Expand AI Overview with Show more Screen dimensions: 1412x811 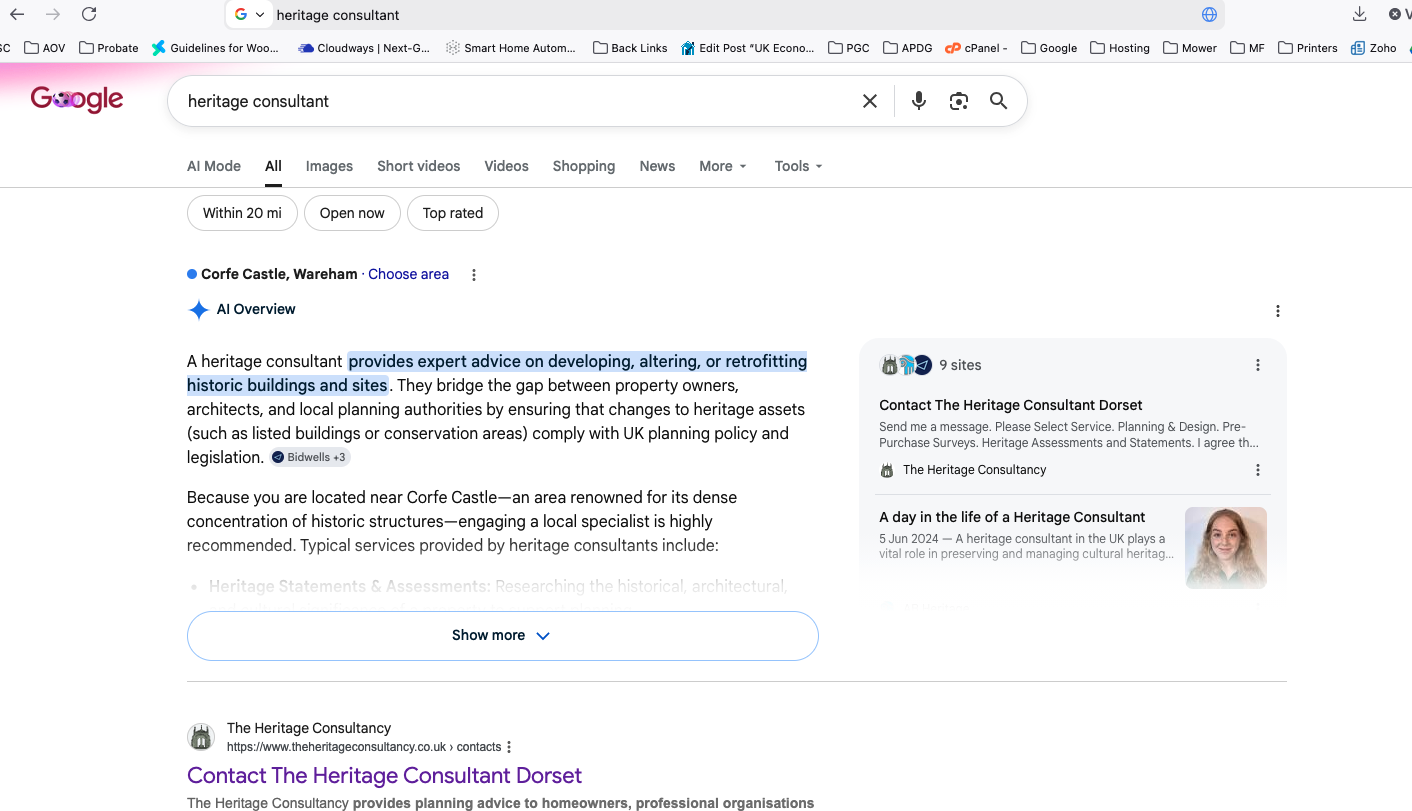[503, 636]
